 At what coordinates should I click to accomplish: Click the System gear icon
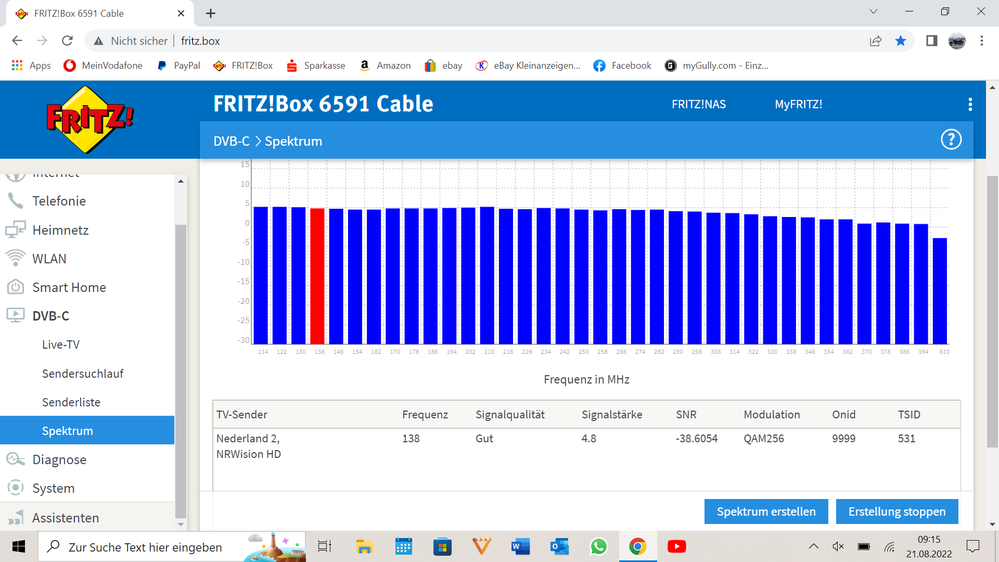[x=15, y=488]
